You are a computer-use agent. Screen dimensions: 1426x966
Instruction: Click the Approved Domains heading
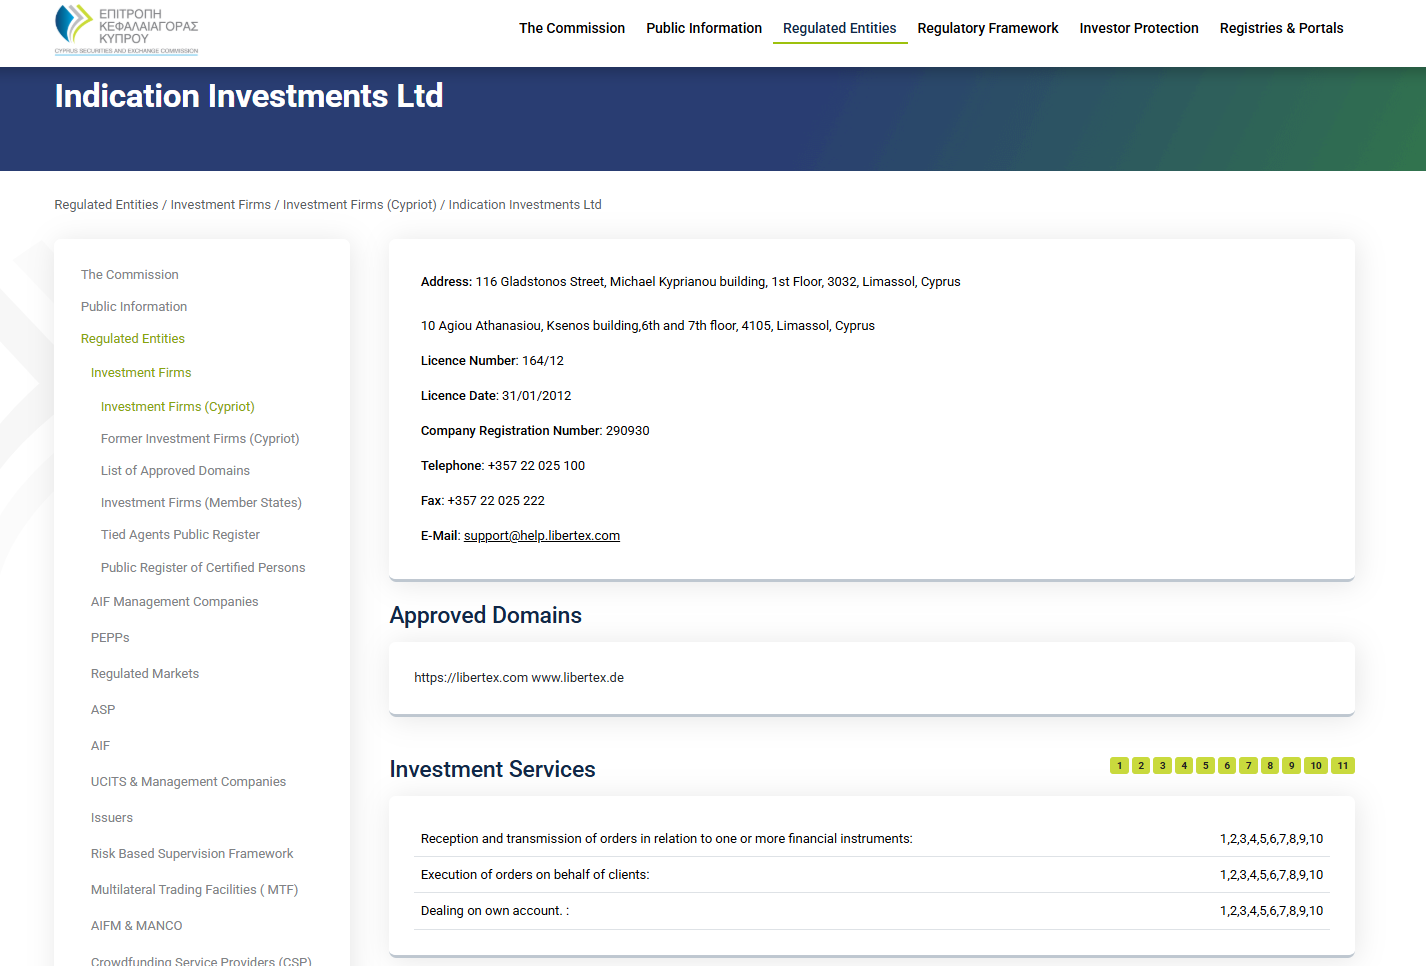pyautogui.click(x=486, y=615)
